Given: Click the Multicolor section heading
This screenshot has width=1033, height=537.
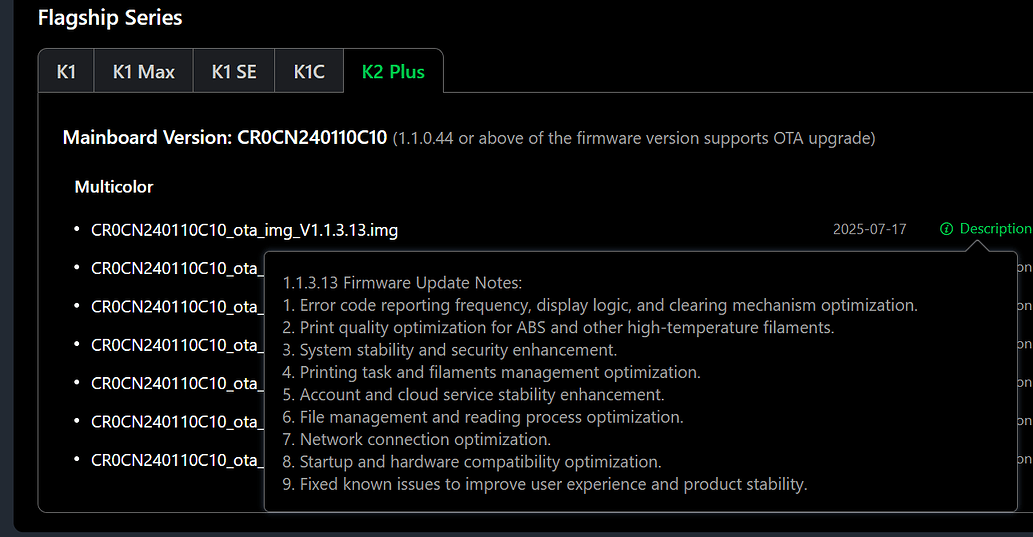Looking at the screenshot, I should click(x=114, y=187).
